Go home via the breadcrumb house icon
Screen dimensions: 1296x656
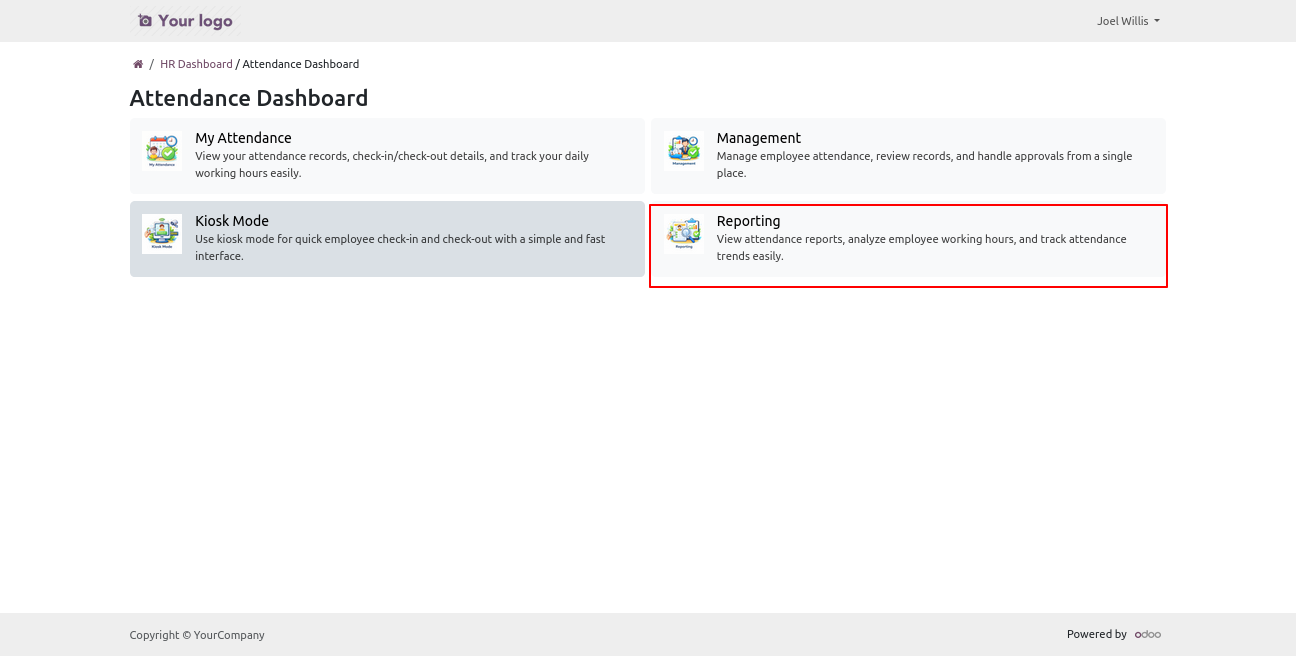coord(138,64)
